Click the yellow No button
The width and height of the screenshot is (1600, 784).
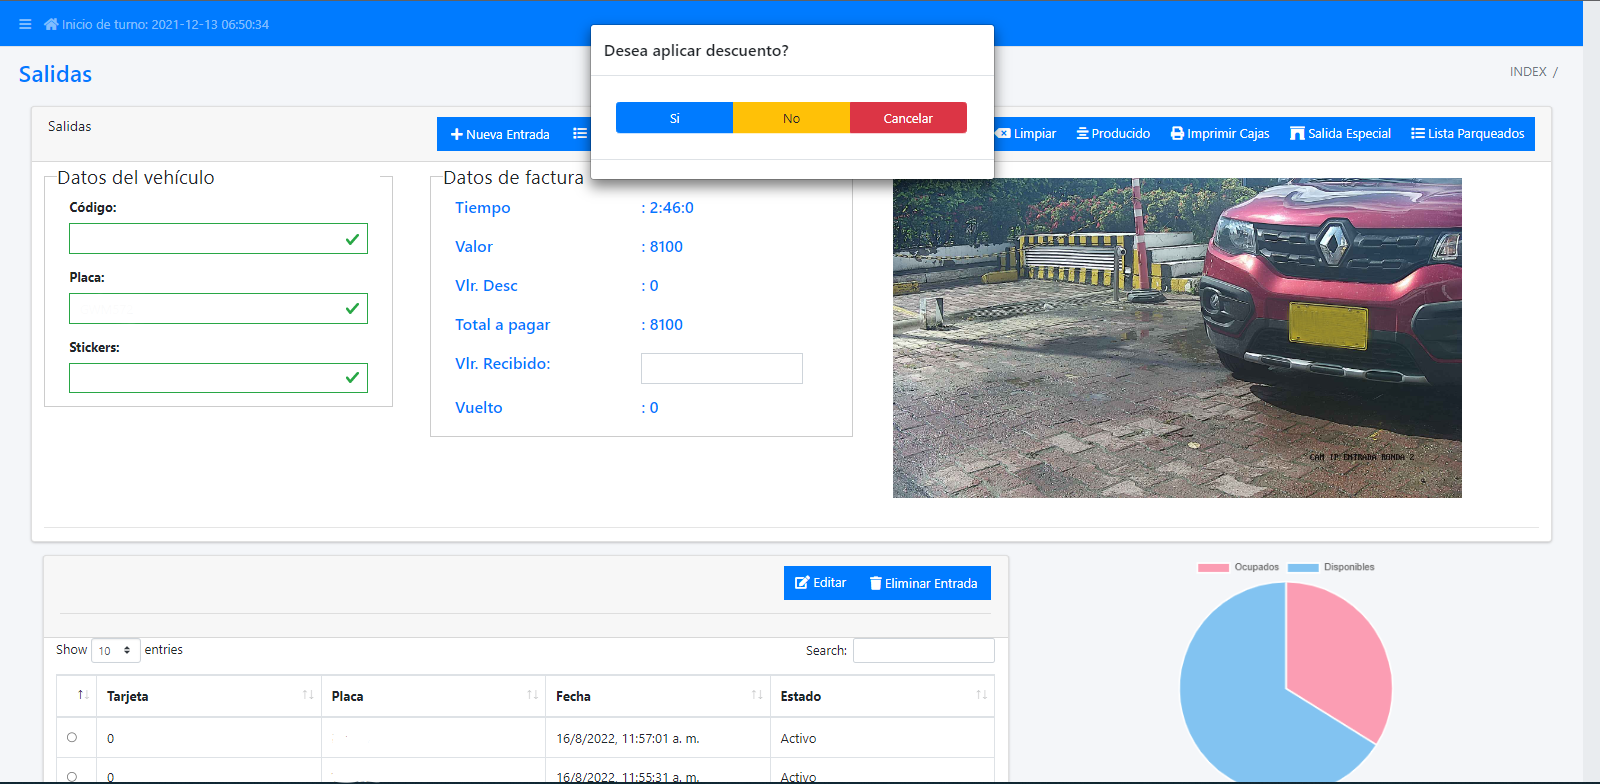coord(791,118)
